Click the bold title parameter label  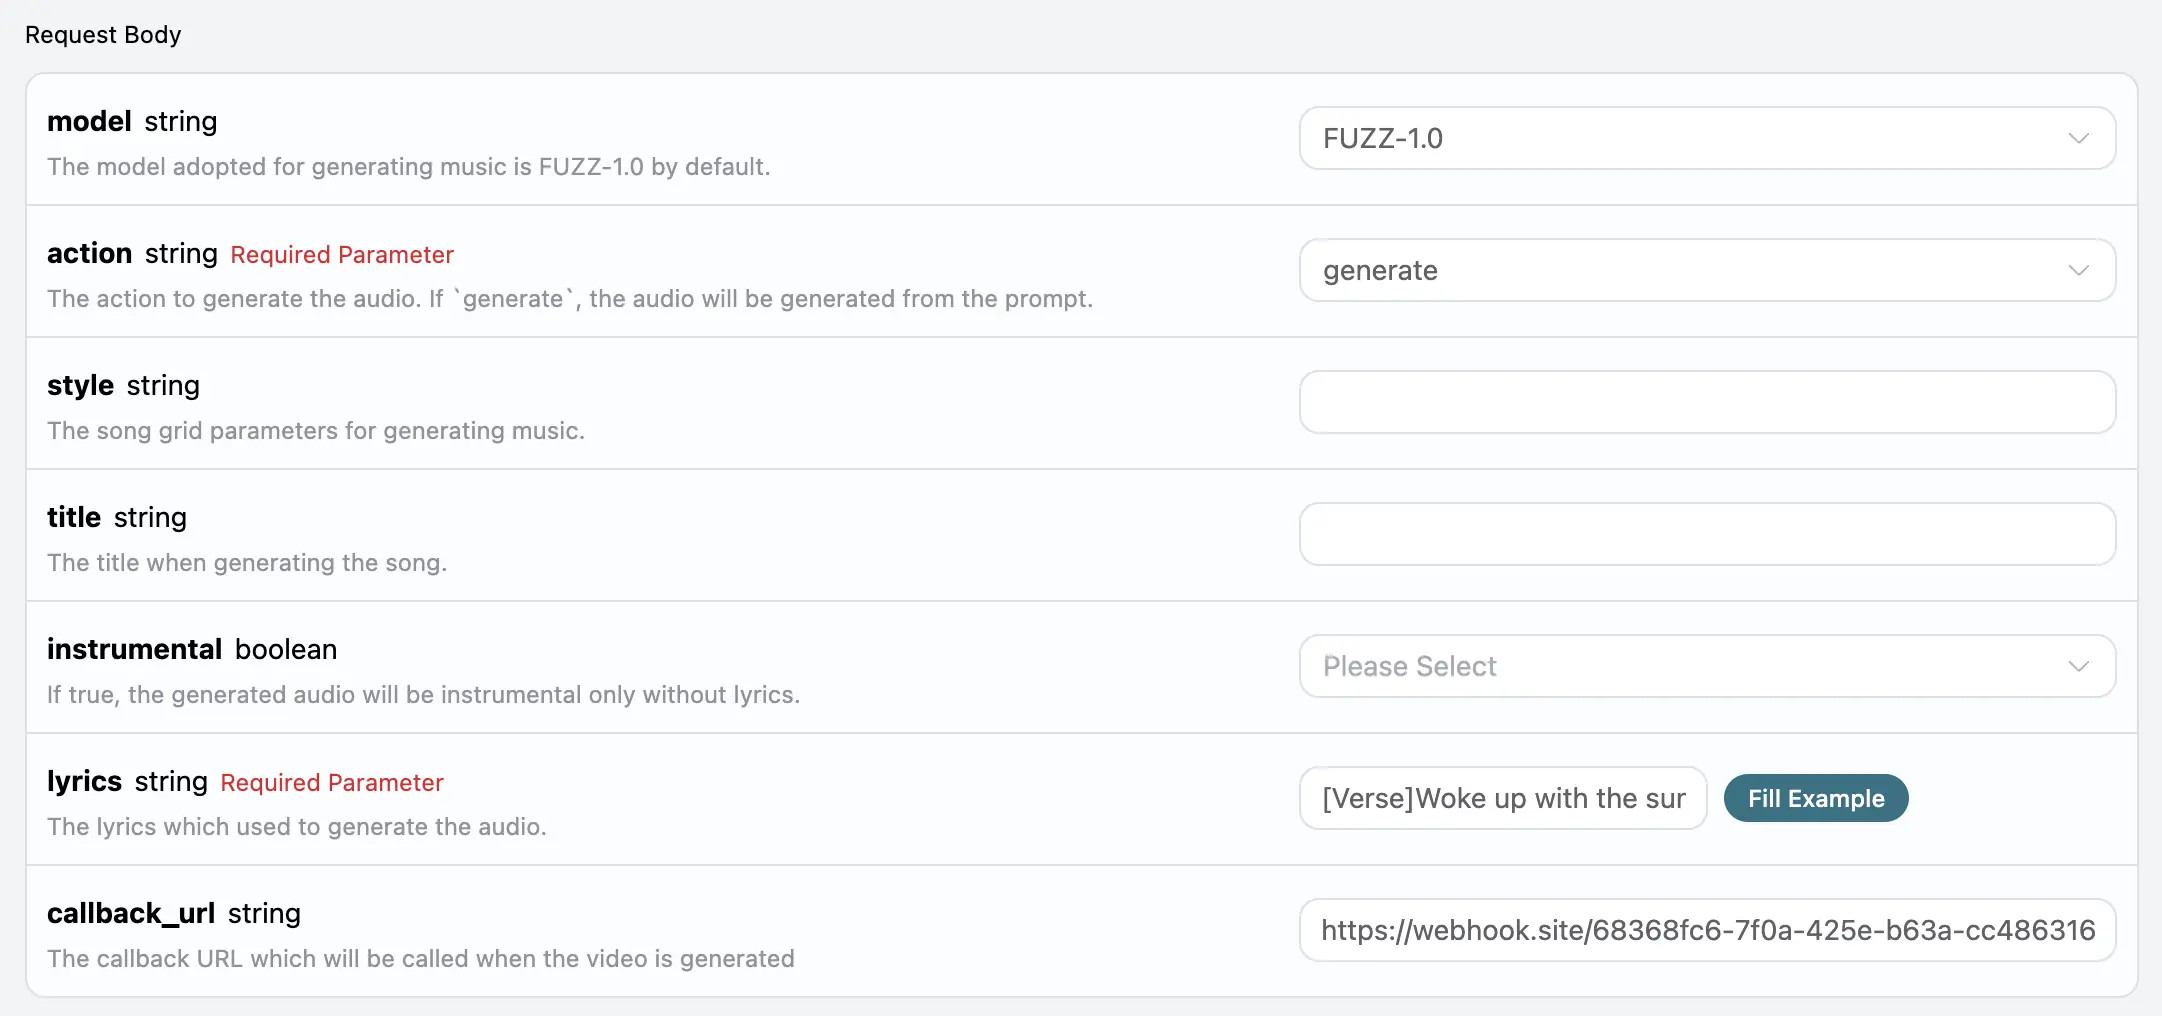[74, 517]
